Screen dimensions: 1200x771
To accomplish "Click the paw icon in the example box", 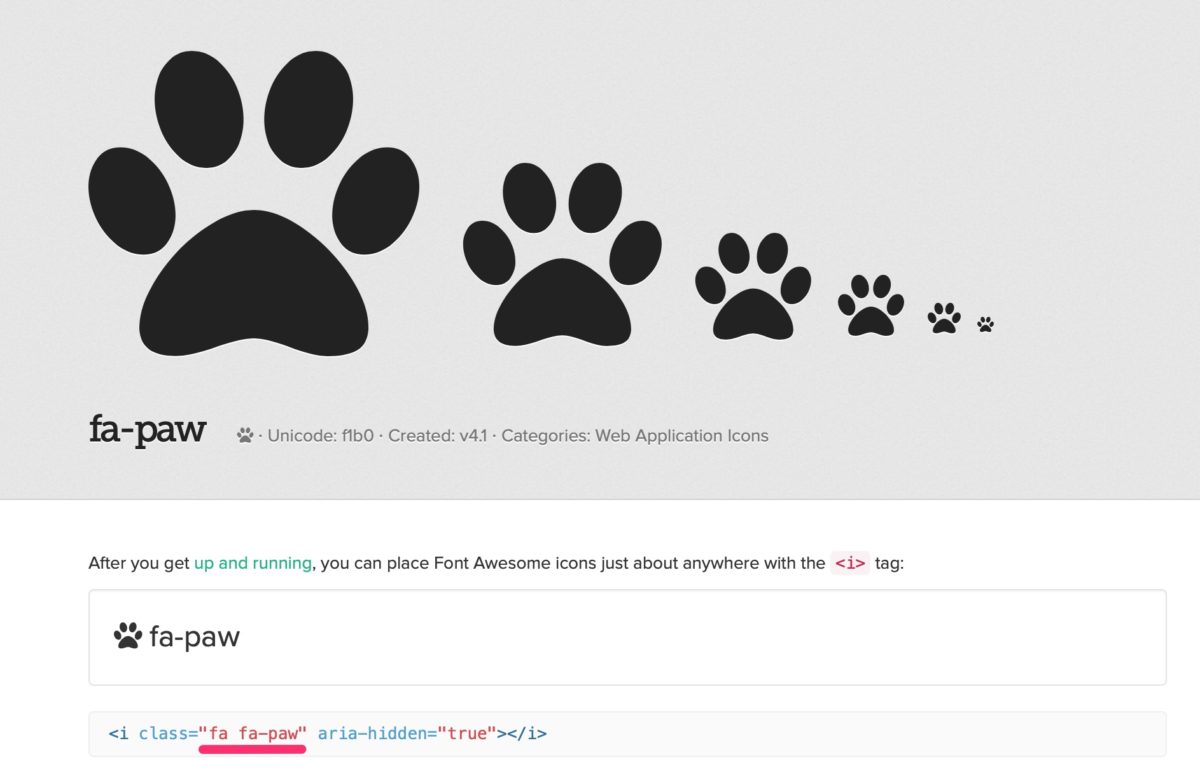I will (128, 636).
